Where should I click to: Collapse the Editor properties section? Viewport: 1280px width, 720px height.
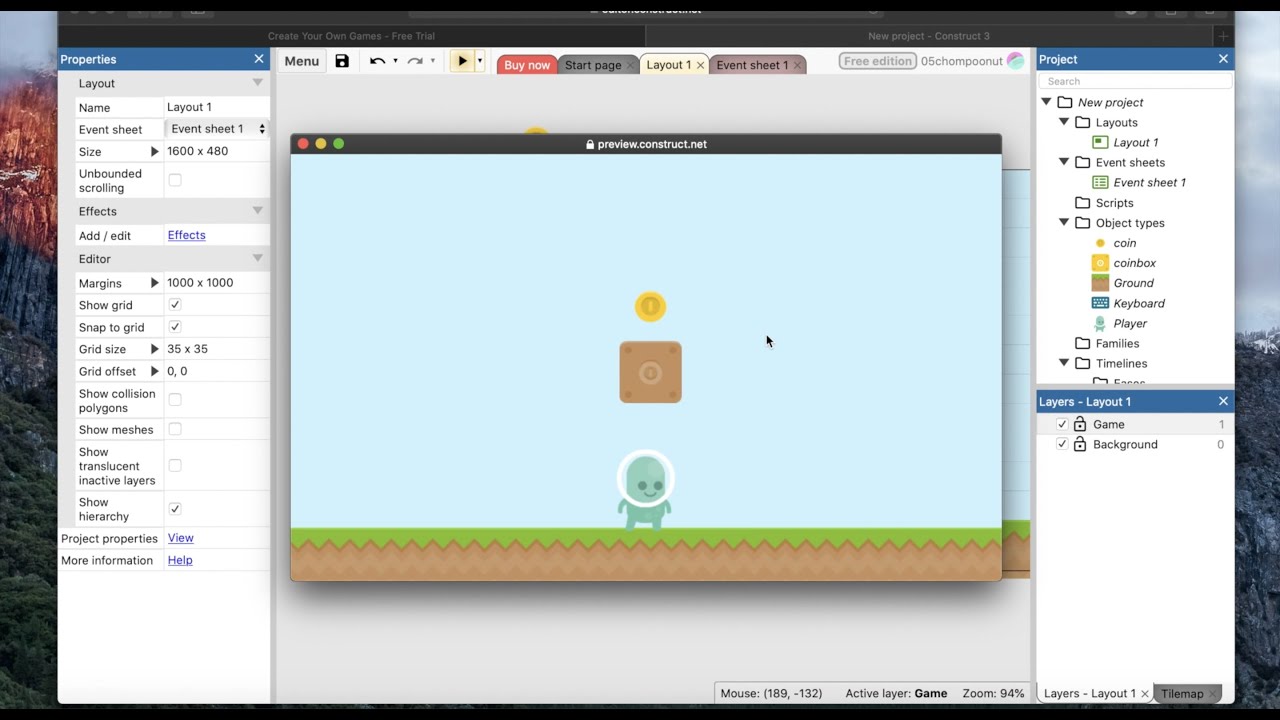(257, 258)
